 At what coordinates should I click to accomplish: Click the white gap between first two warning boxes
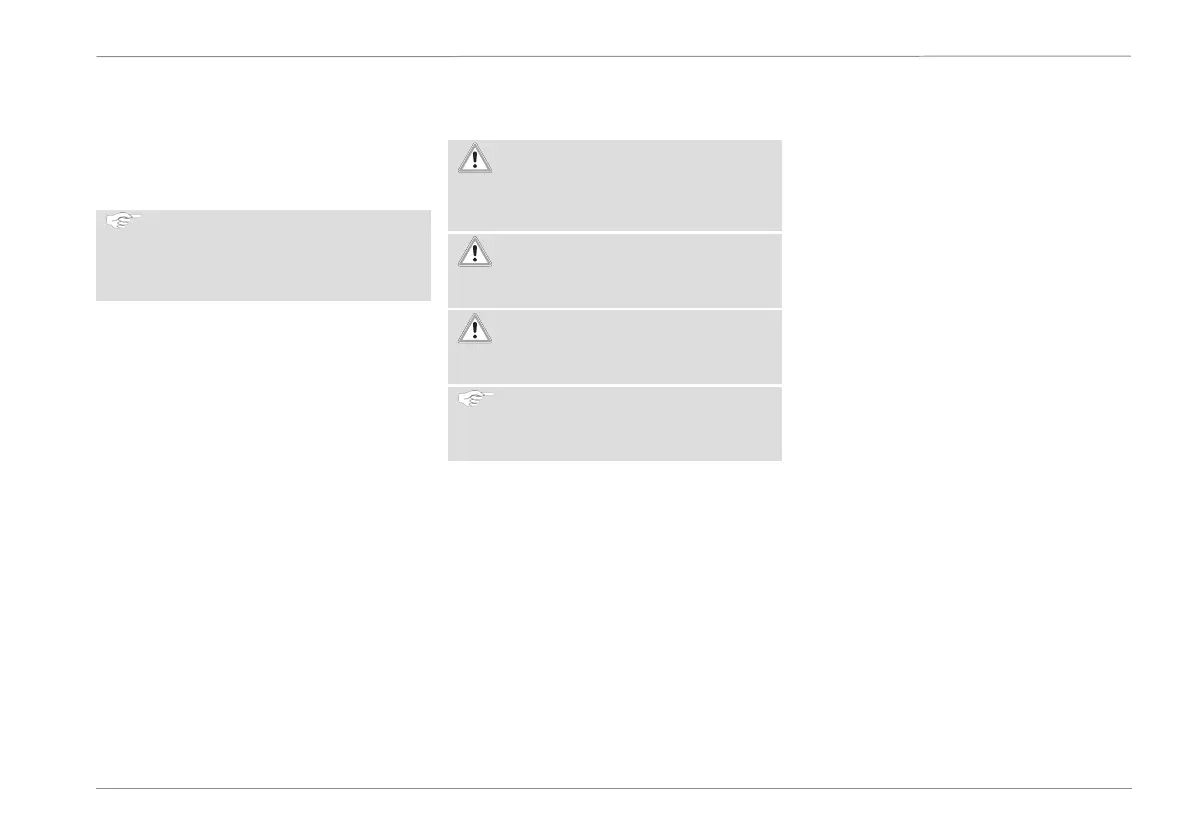(x=614, y=232)
